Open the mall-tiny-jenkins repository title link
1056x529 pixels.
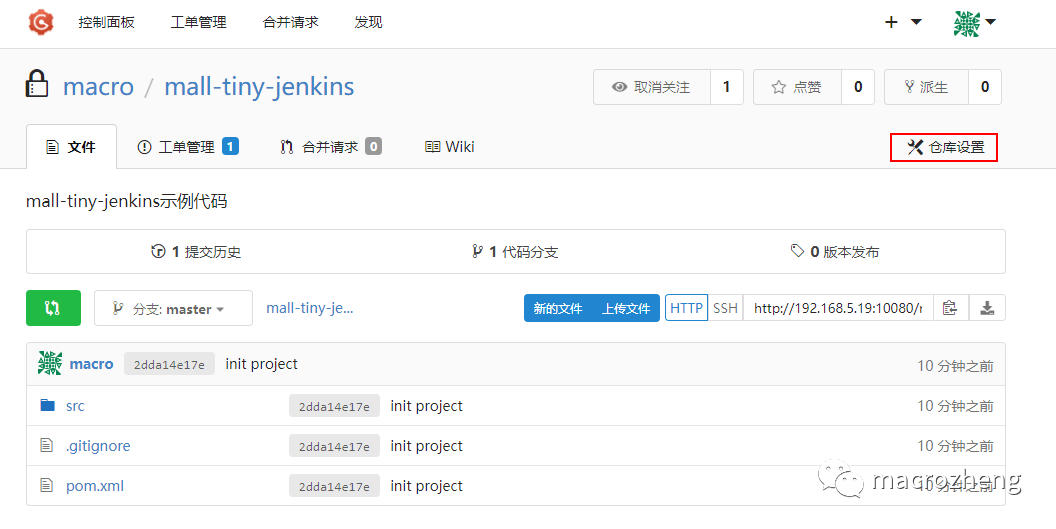[x=259, y=86]
